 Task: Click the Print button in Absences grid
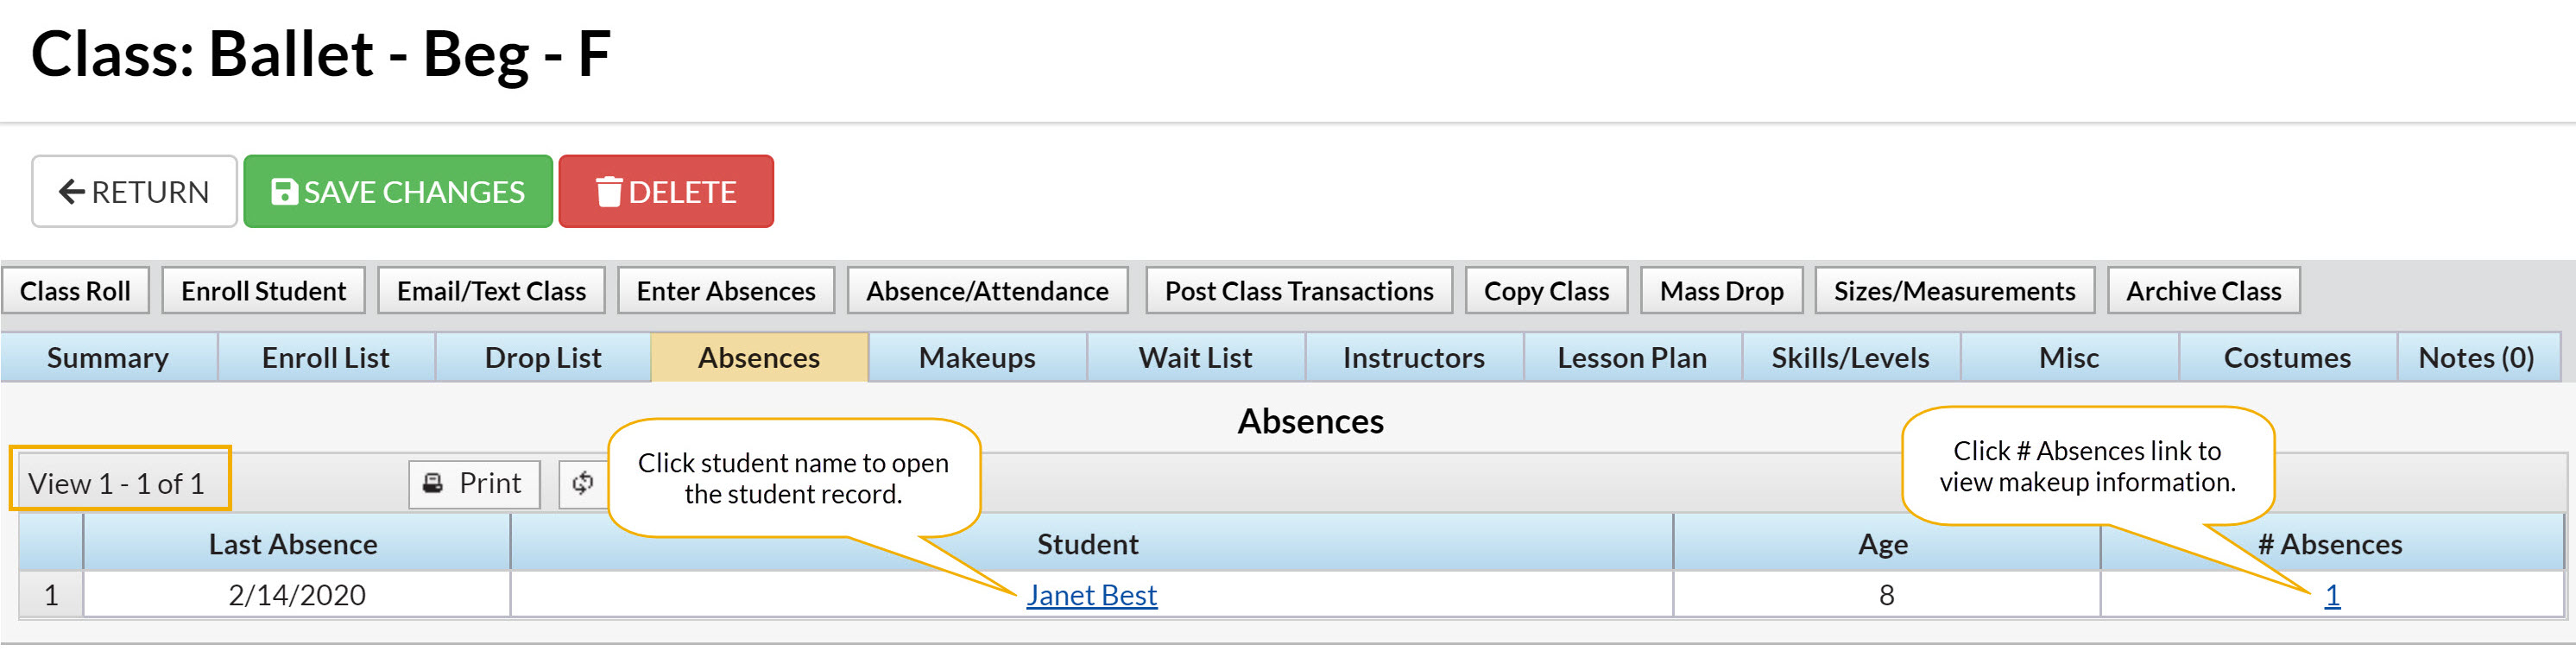click(x=474, y=484)
